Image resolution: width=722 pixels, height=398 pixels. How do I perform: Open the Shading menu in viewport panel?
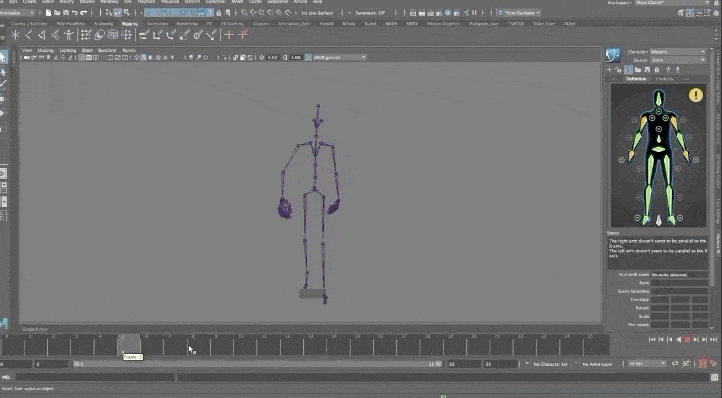45,50
